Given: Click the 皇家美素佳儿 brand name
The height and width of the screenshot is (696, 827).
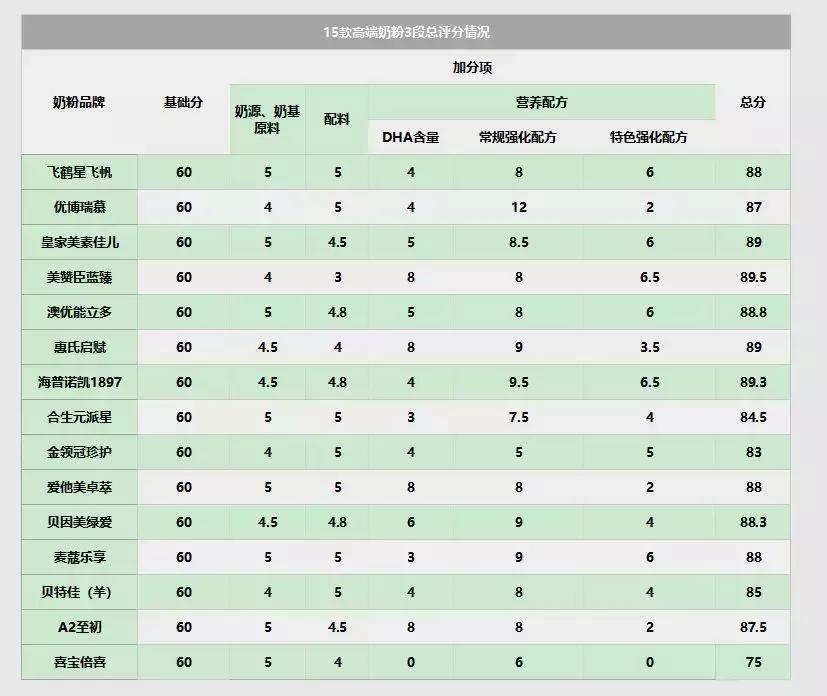Looking at the screenshot, I should pyautogui.click(x=83, y=241).
